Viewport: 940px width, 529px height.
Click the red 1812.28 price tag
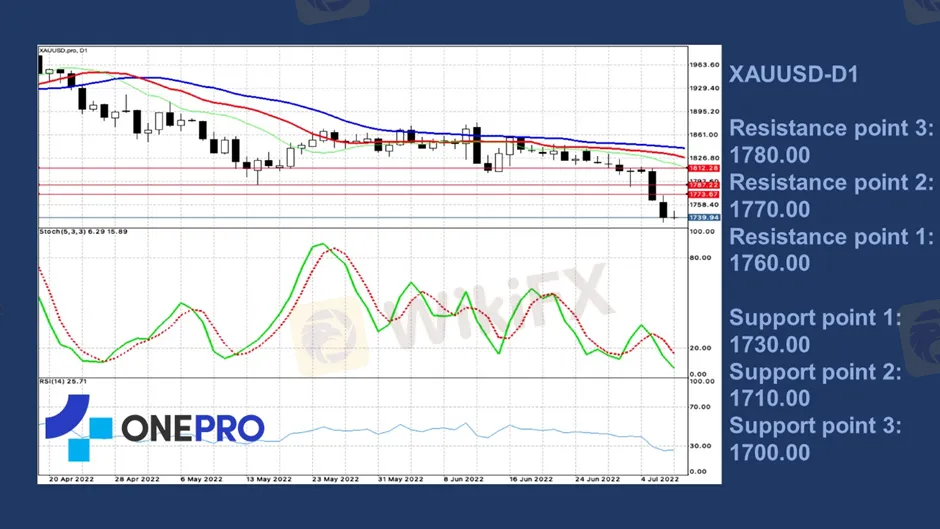704,169
